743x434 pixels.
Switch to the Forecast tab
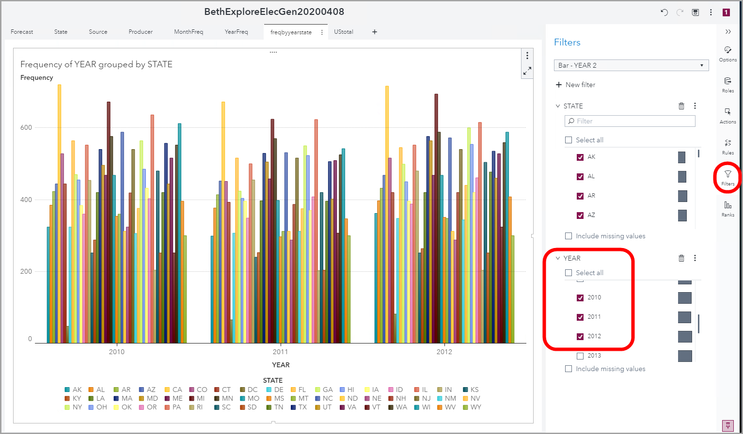pyautogui.click(x=22, y=32)
